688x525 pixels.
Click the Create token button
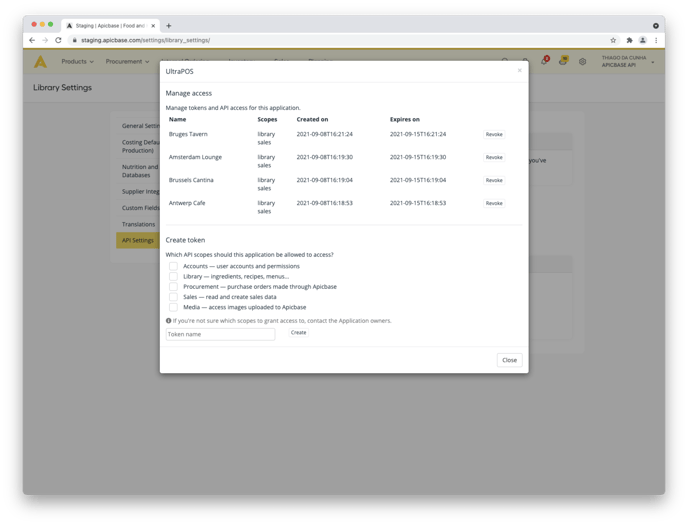[298, 332]
